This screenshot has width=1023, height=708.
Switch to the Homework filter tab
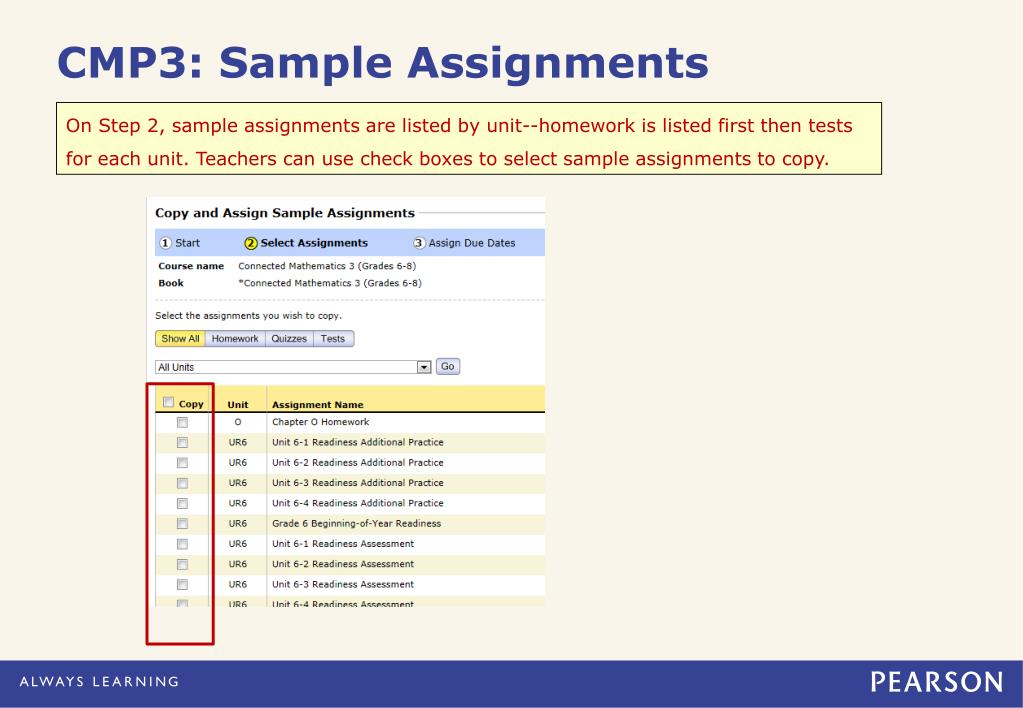[x=235, y=339]
